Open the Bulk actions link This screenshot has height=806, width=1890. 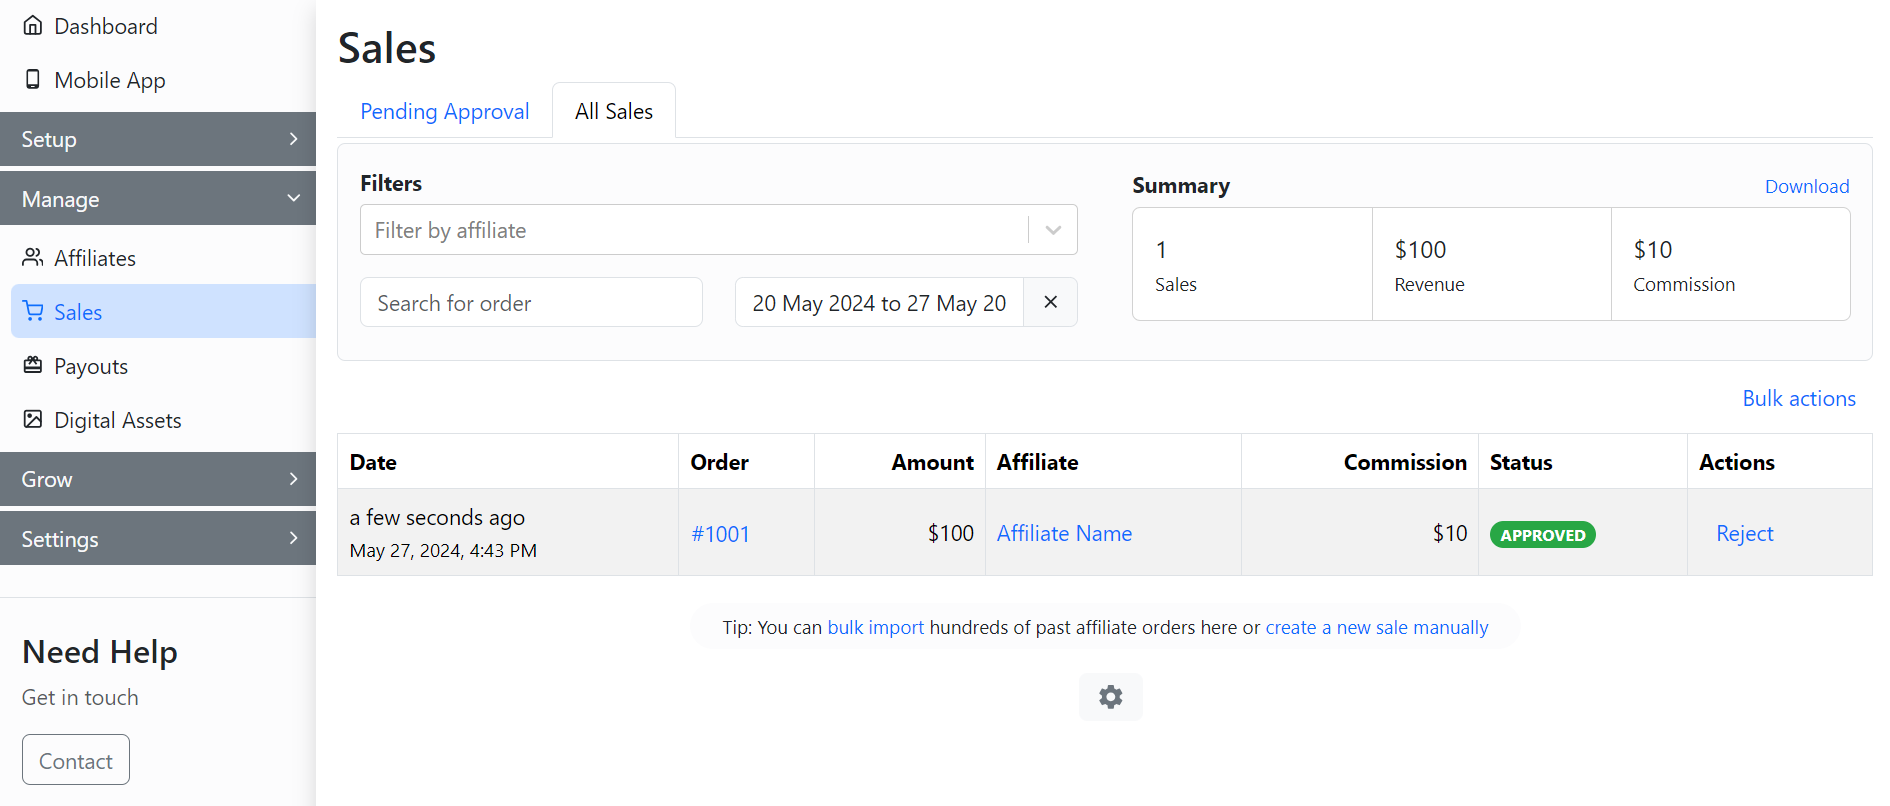pyautogui.click(x=1798, y=398)
